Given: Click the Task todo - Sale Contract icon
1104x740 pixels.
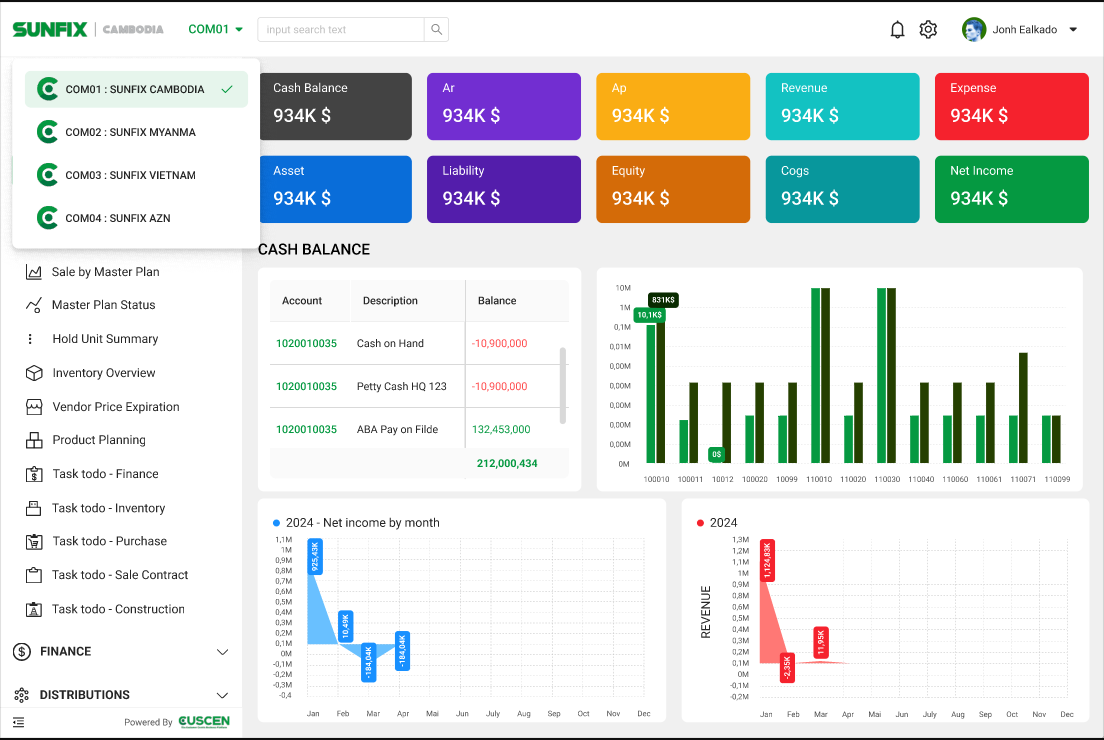Looking at the screenshot, I should pyautogui.click(x=34, y=575).
